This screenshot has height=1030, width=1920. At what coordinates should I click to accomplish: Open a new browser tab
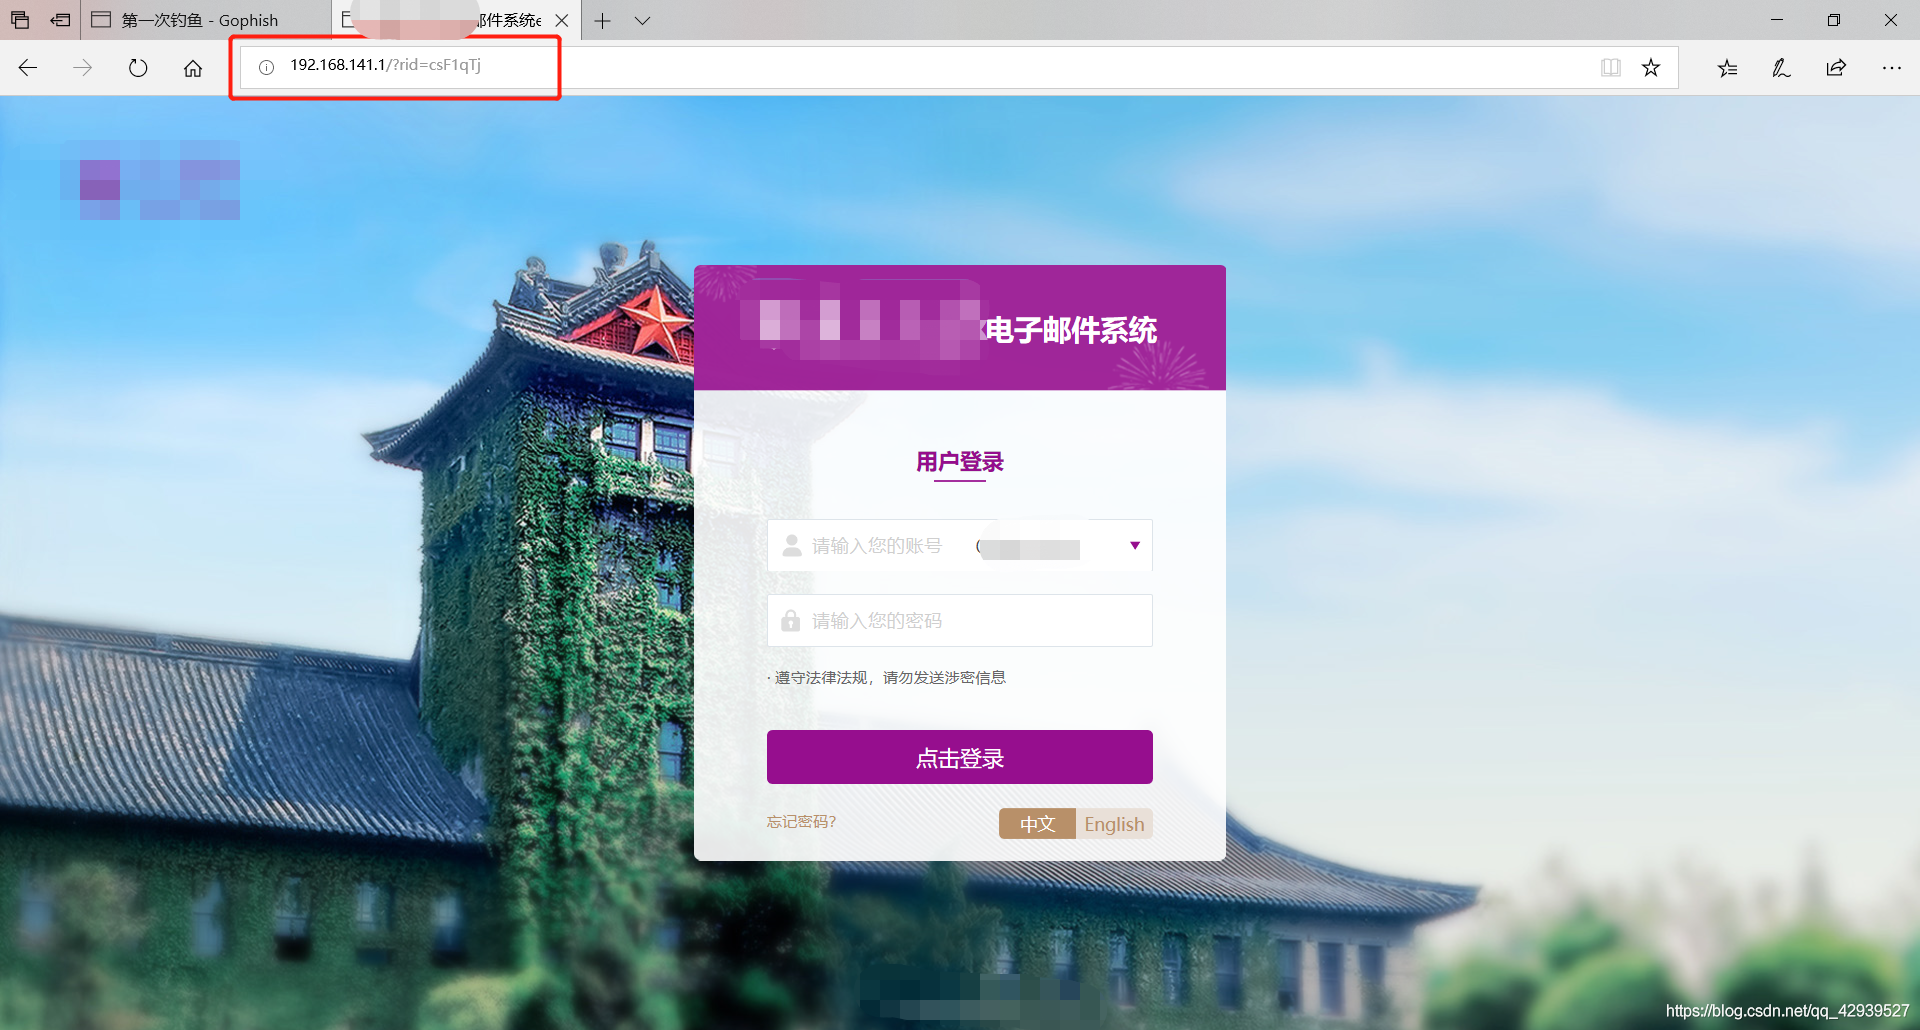coord(602,20)
